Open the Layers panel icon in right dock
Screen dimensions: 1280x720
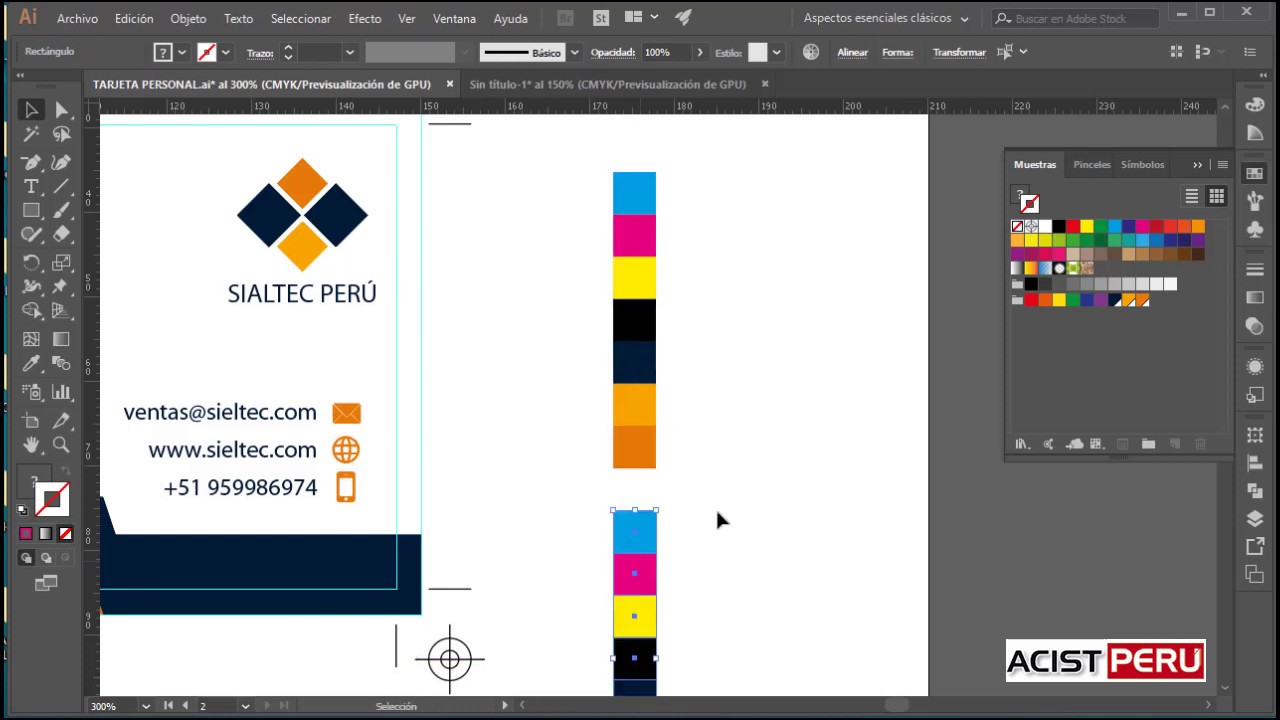tap(1254, 518)
